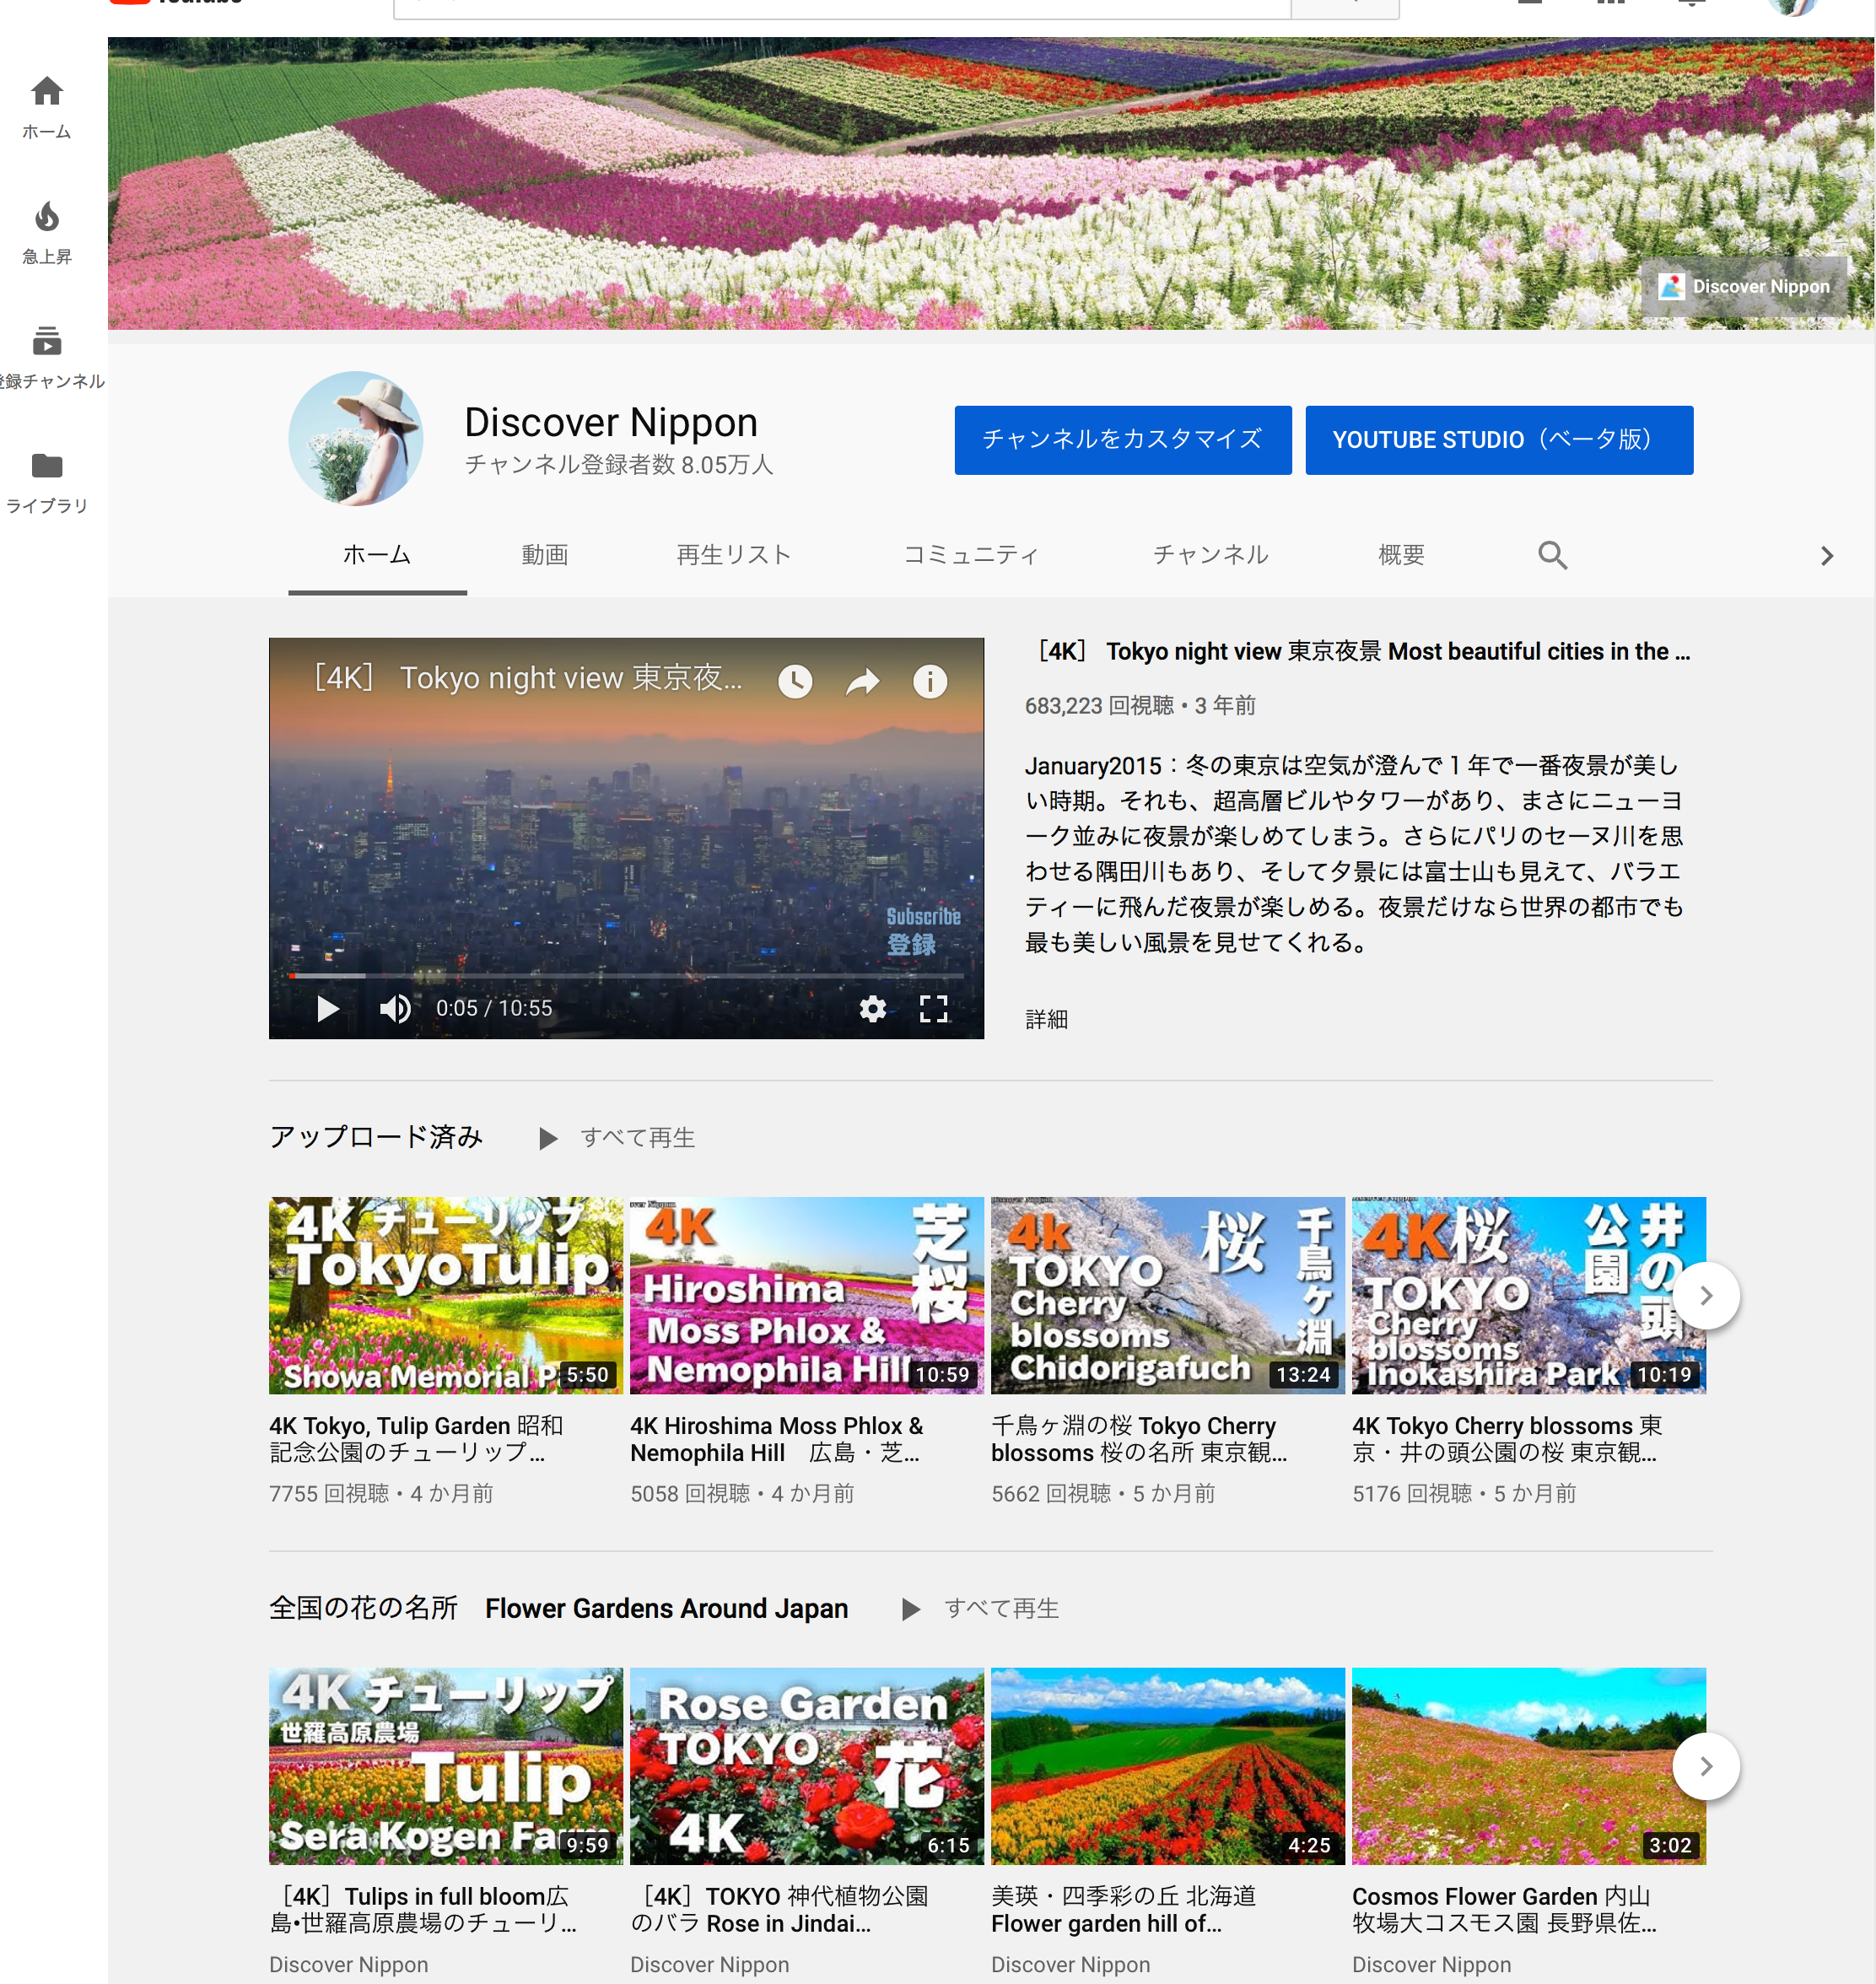Click the YOUTUBE STUDIO (ベータ版) button
This screenshot has width=1876, height=1984.
coord(1499,440)
